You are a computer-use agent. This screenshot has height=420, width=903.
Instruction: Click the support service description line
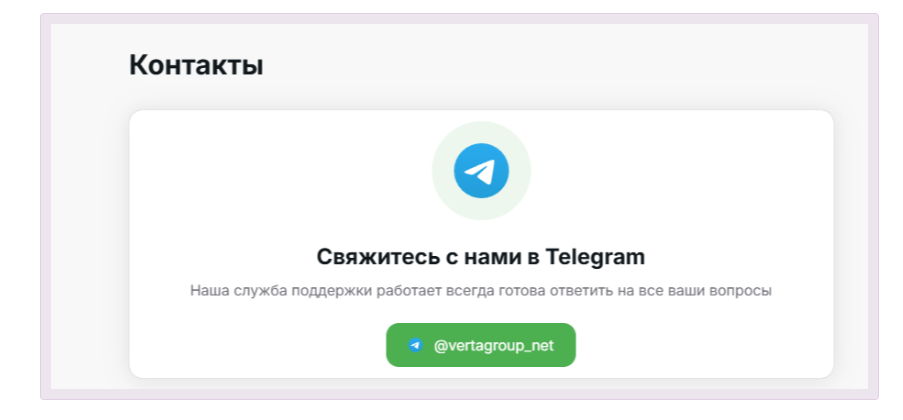click(x=481, y=291)
